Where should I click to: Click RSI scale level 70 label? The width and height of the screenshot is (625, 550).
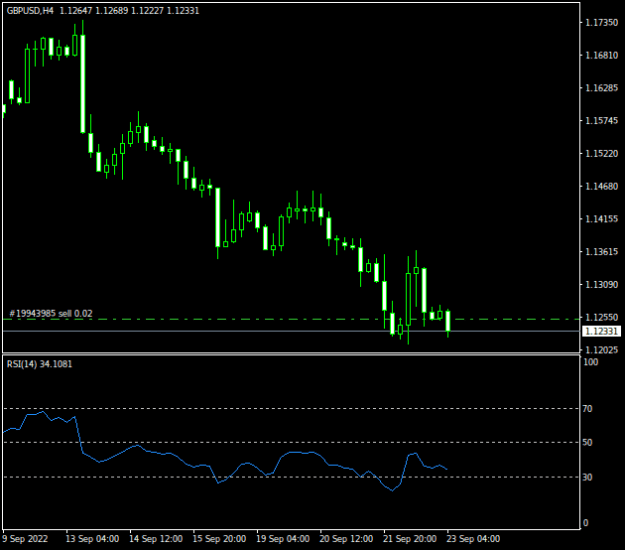(587, 409)
